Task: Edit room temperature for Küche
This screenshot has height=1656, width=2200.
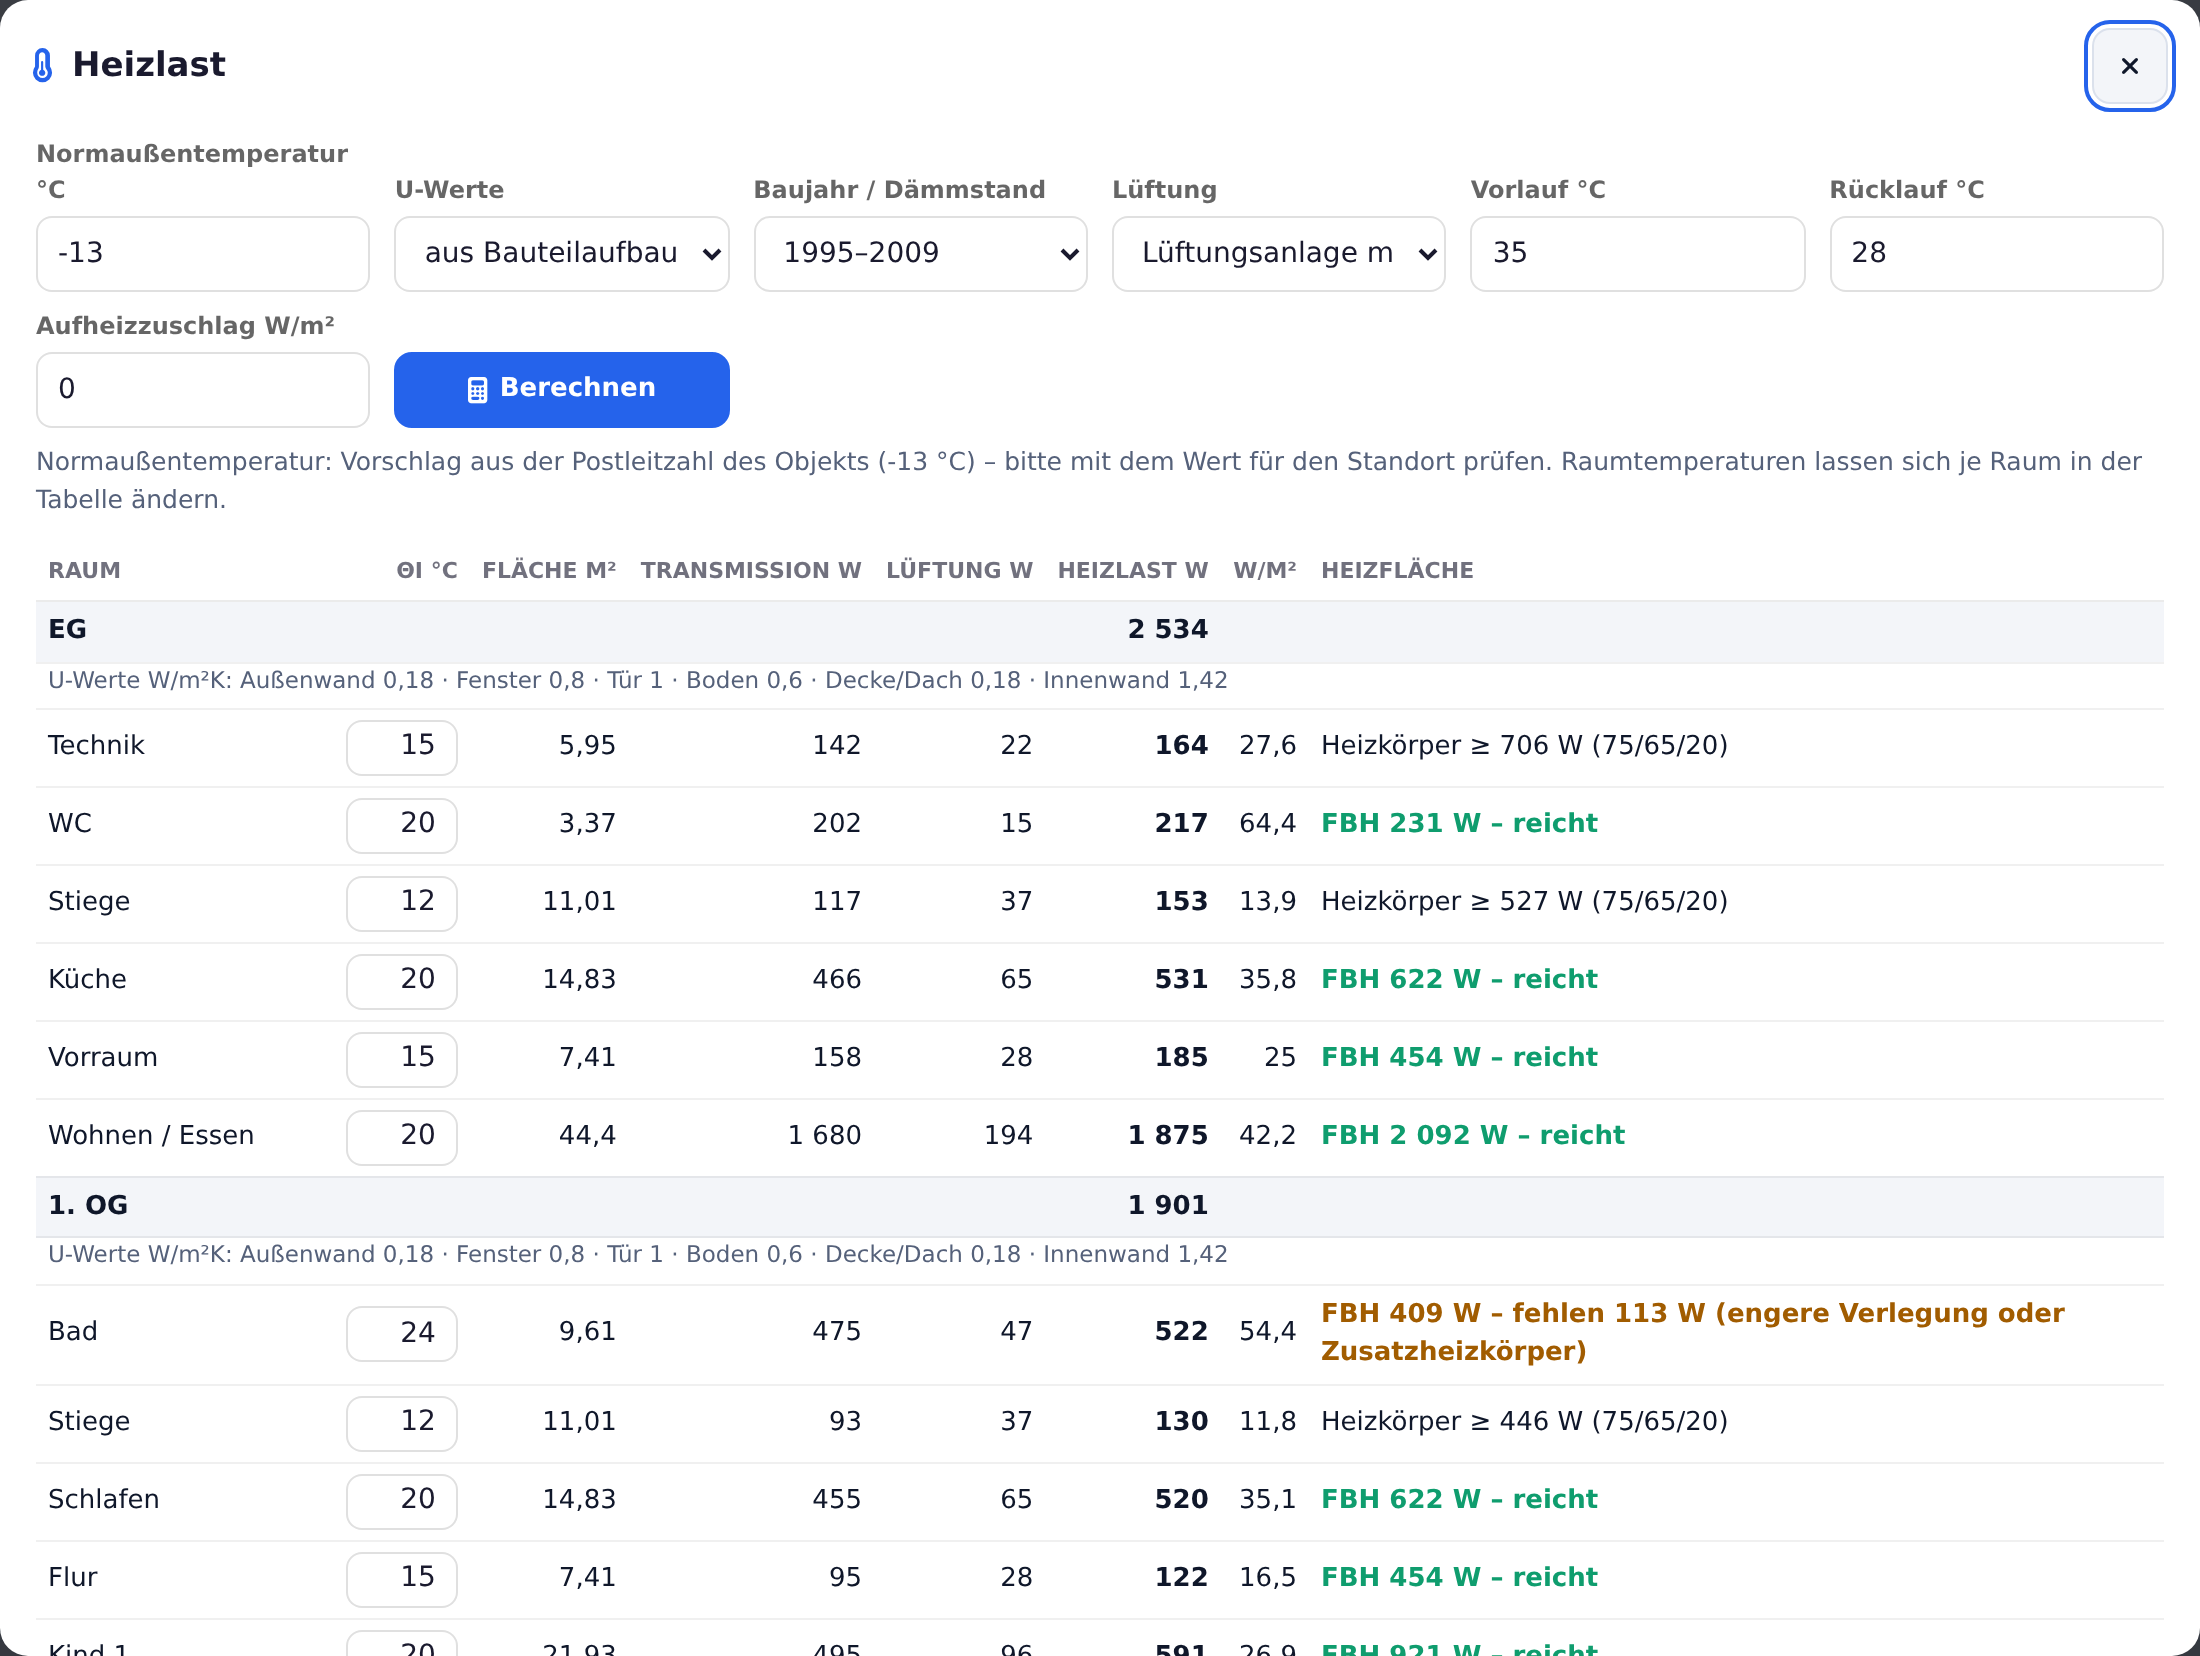Action: [x=402, y=981]
